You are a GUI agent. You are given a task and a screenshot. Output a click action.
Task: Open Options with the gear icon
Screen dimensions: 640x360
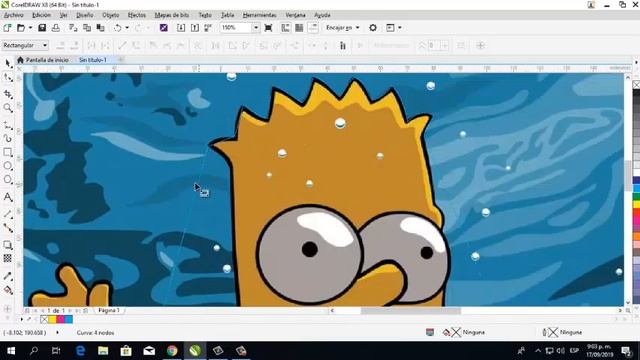[373, 28]
